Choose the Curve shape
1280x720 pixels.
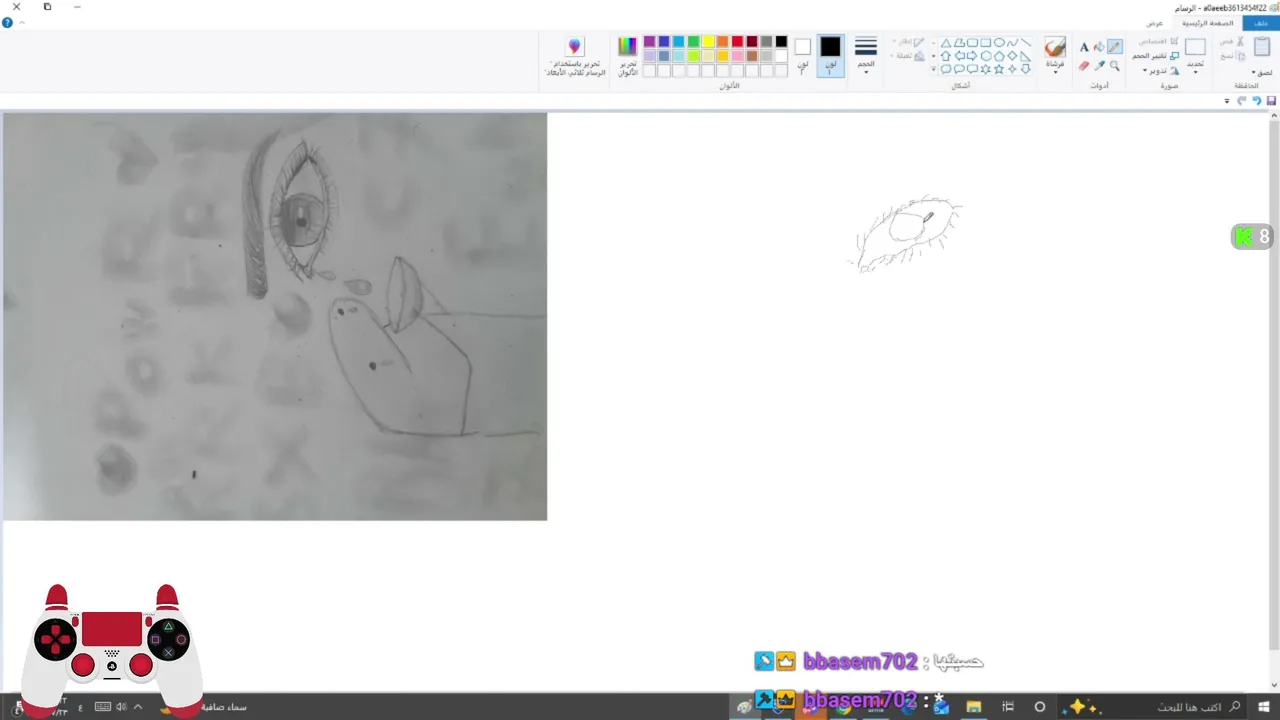(x=1012, y=43)
